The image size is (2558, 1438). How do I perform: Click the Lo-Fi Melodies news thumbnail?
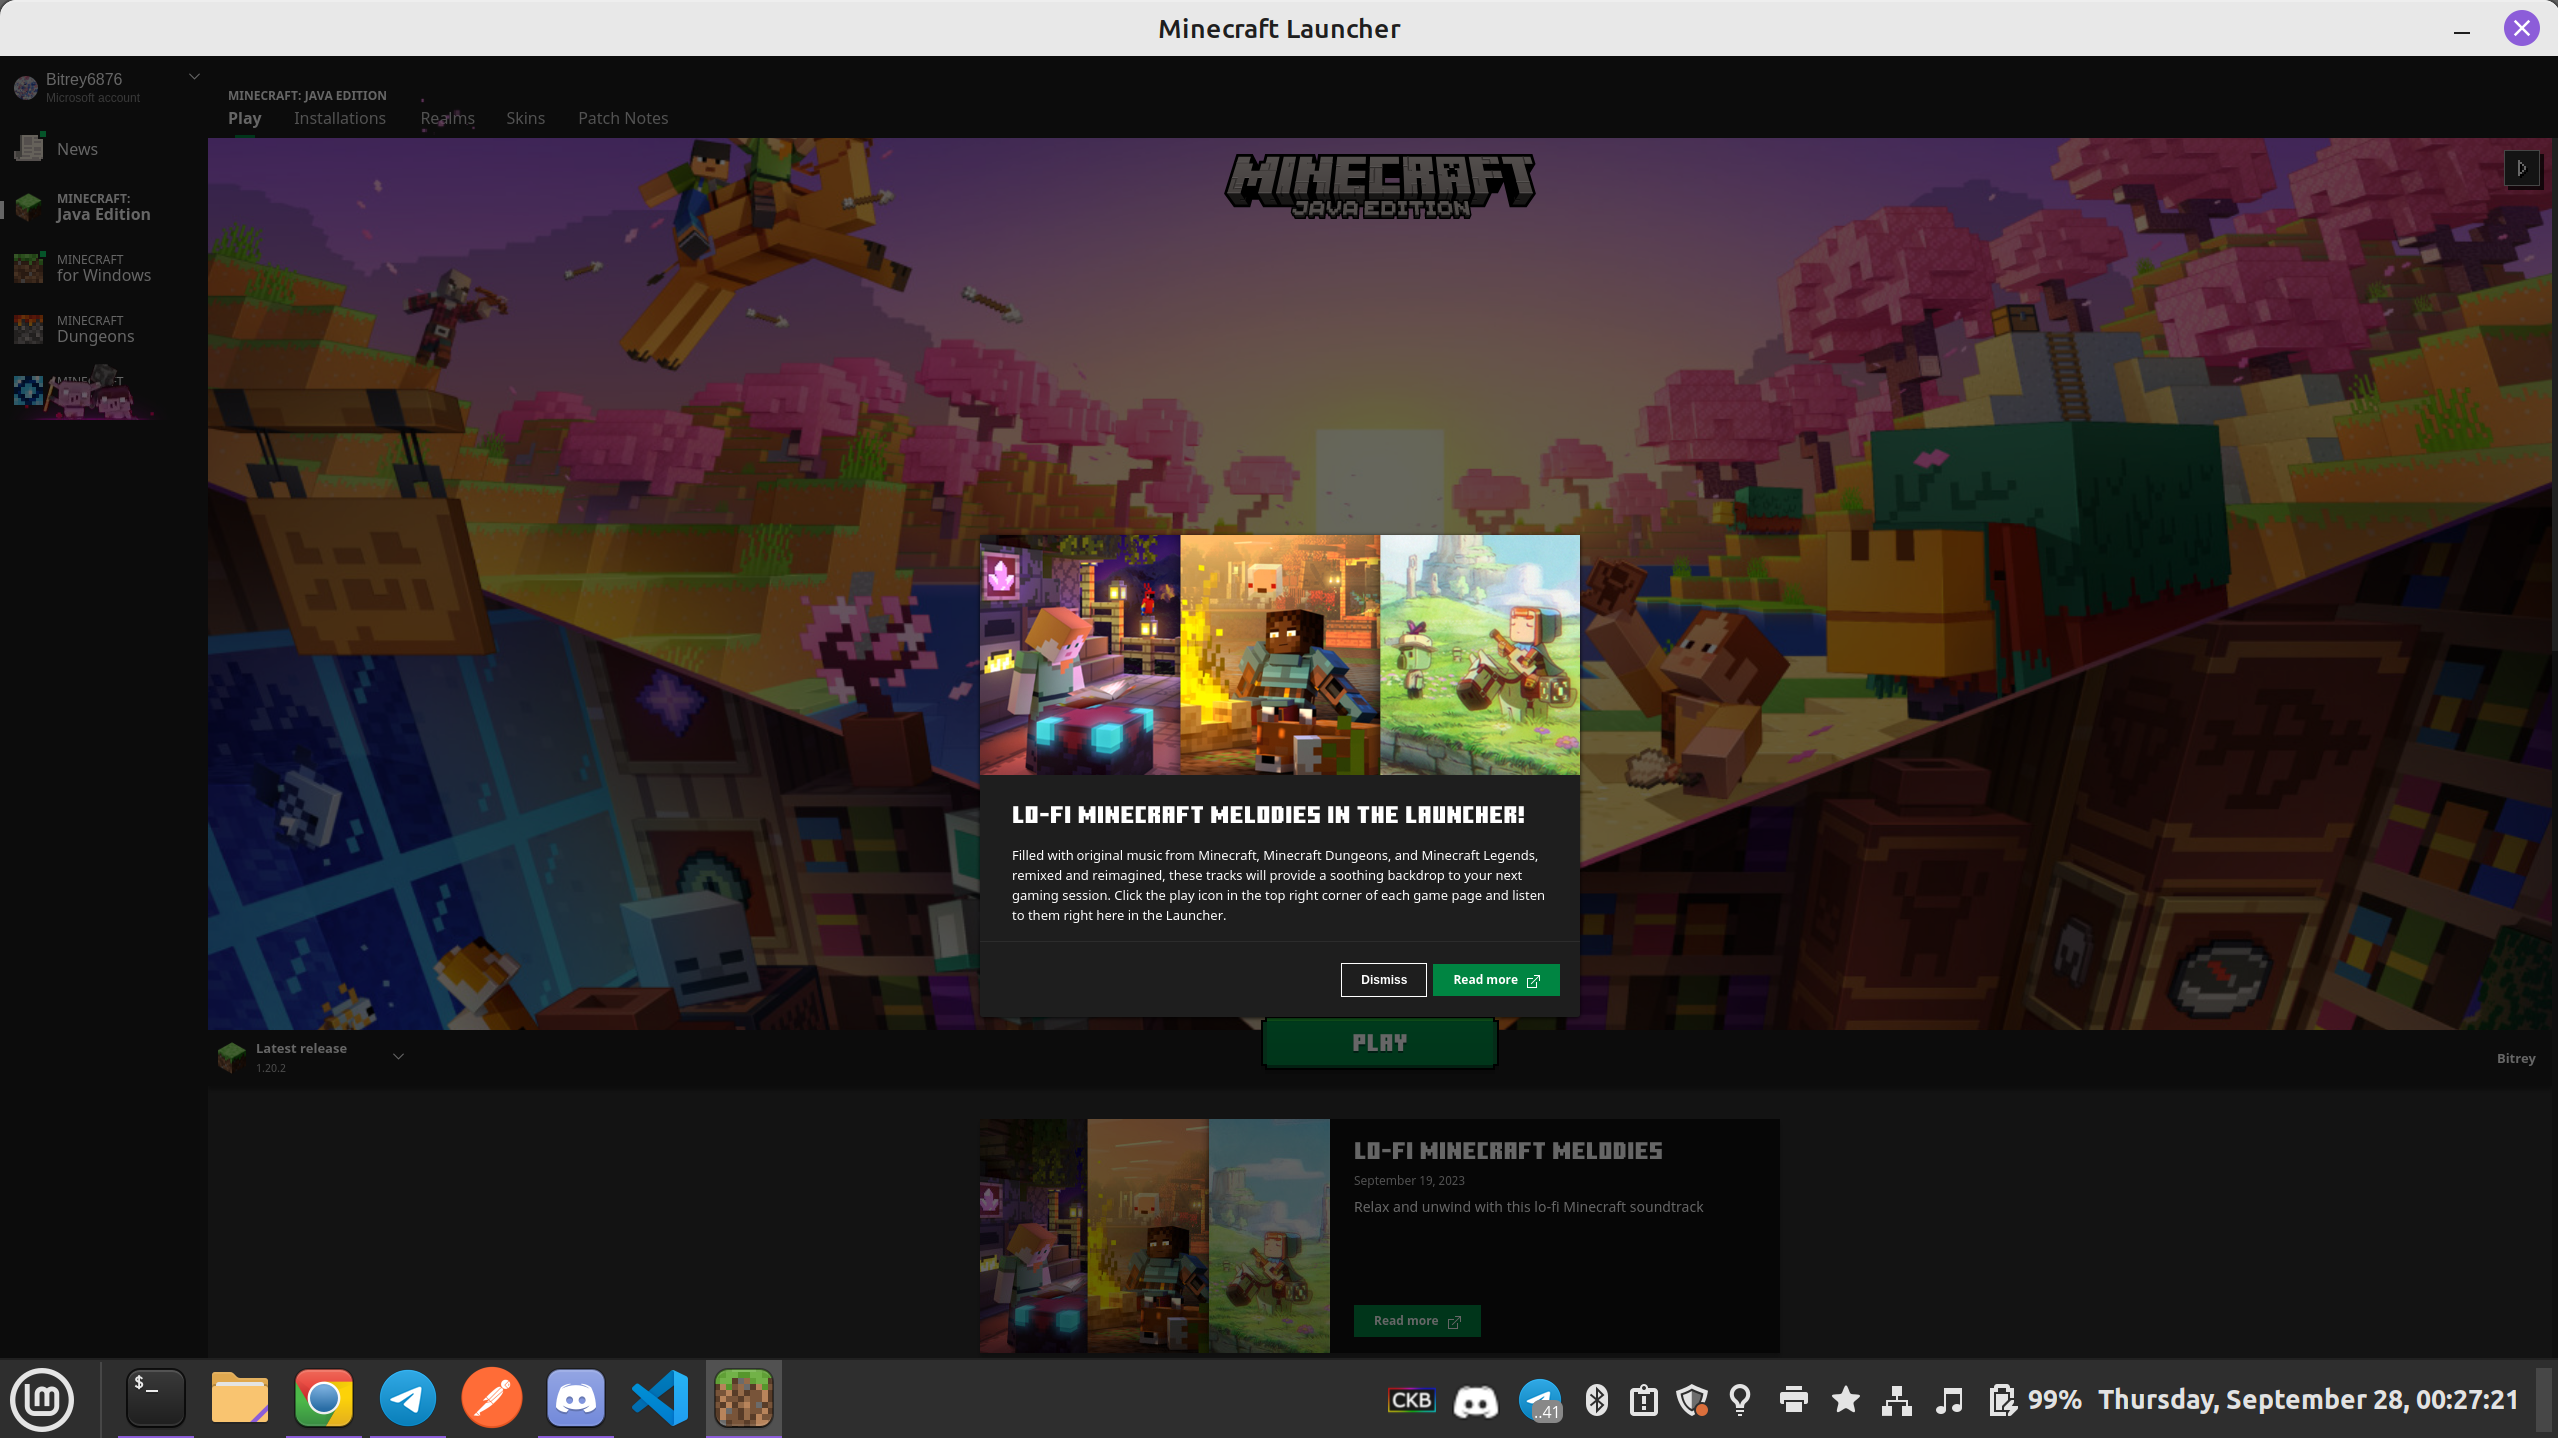[1154, 1236]
